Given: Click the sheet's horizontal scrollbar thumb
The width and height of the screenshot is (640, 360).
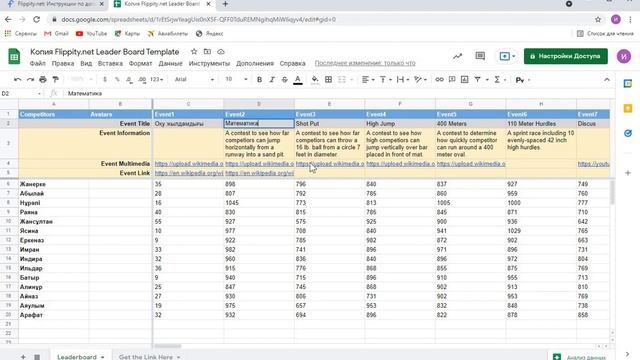Looking at the screenshot, I should coord(167,346).
